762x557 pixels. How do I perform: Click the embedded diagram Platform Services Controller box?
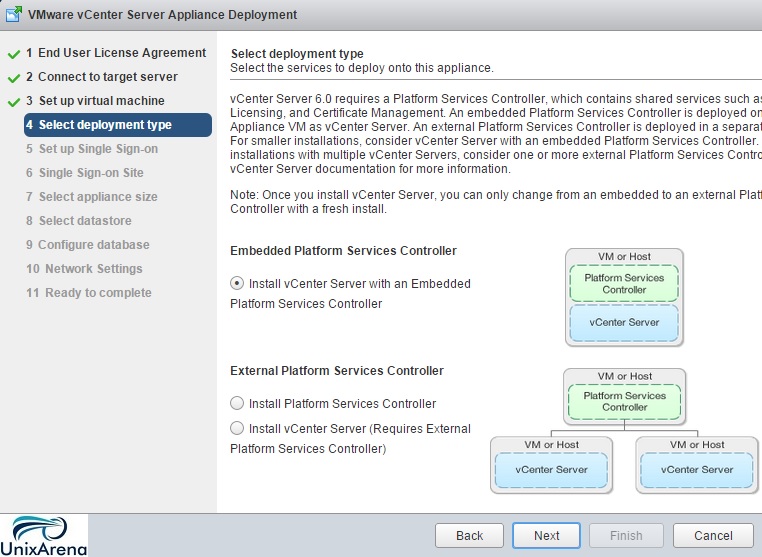624,283
